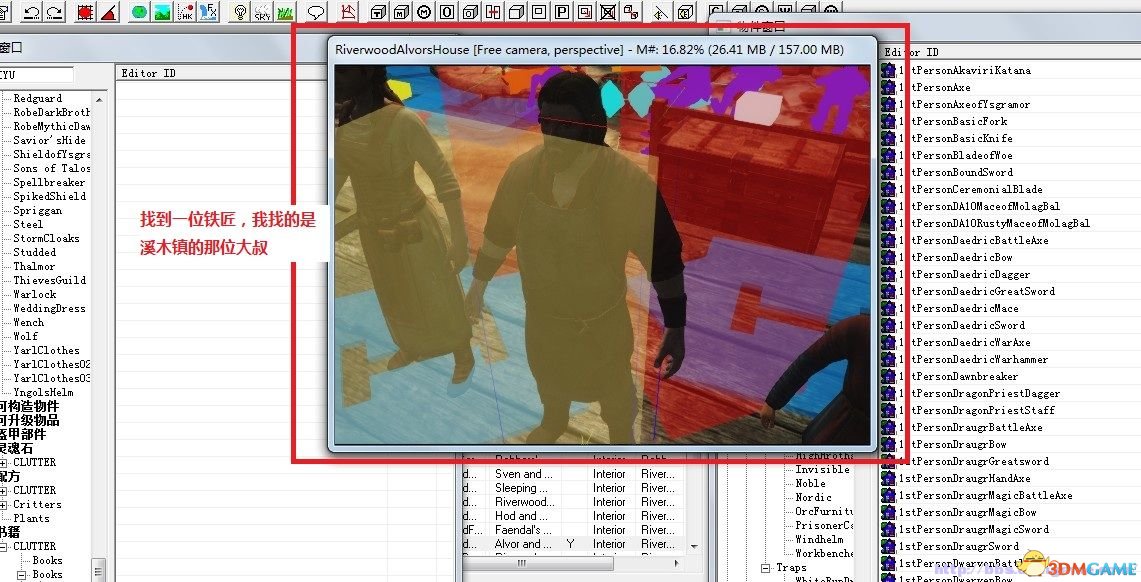This screenshot has width=1141, height=582.
Task: Click the red-barred H toolbar icon
Action: point(493,12)
